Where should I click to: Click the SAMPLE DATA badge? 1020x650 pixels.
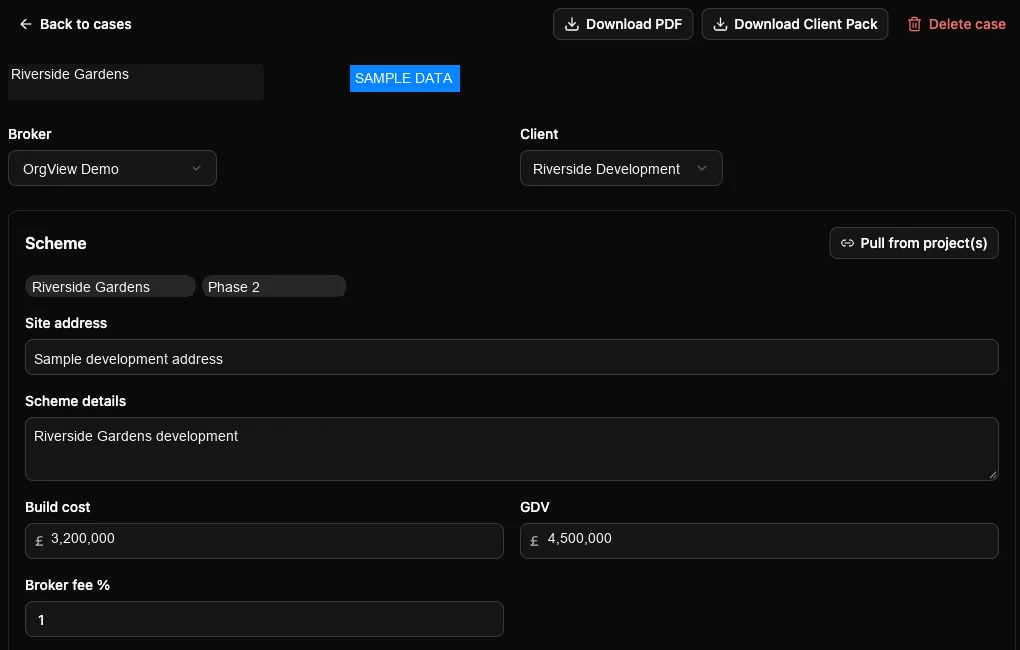pos(405,79)
